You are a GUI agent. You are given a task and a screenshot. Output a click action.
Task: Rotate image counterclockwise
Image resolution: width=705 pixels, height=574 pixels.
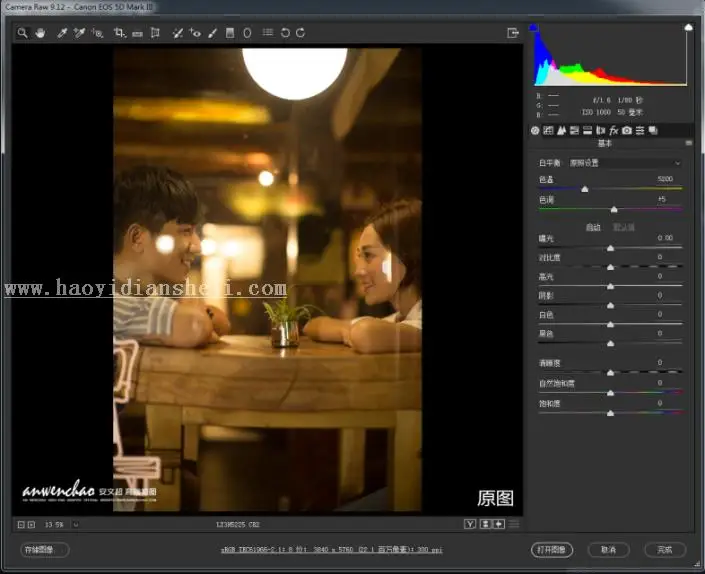pyautogui.click(x=285, y=33)
